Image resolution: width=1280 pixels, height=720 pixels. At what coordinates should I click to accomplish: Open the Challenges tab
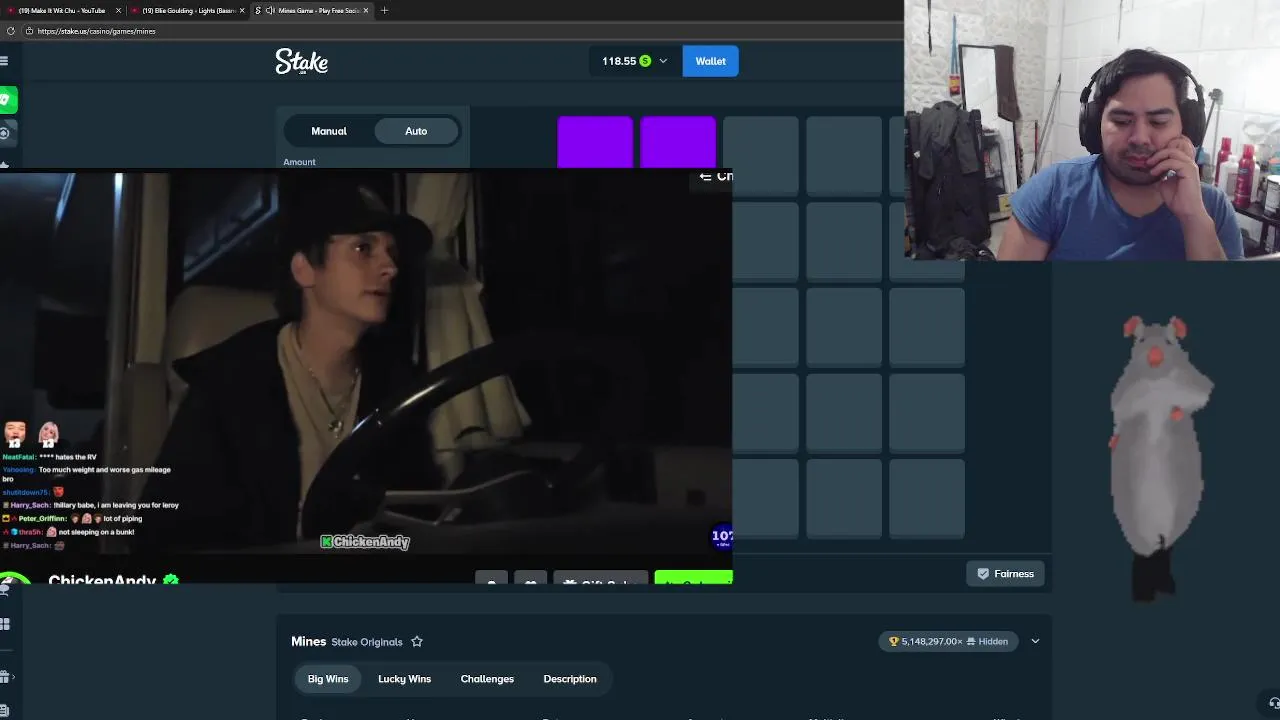pos(487,679)
